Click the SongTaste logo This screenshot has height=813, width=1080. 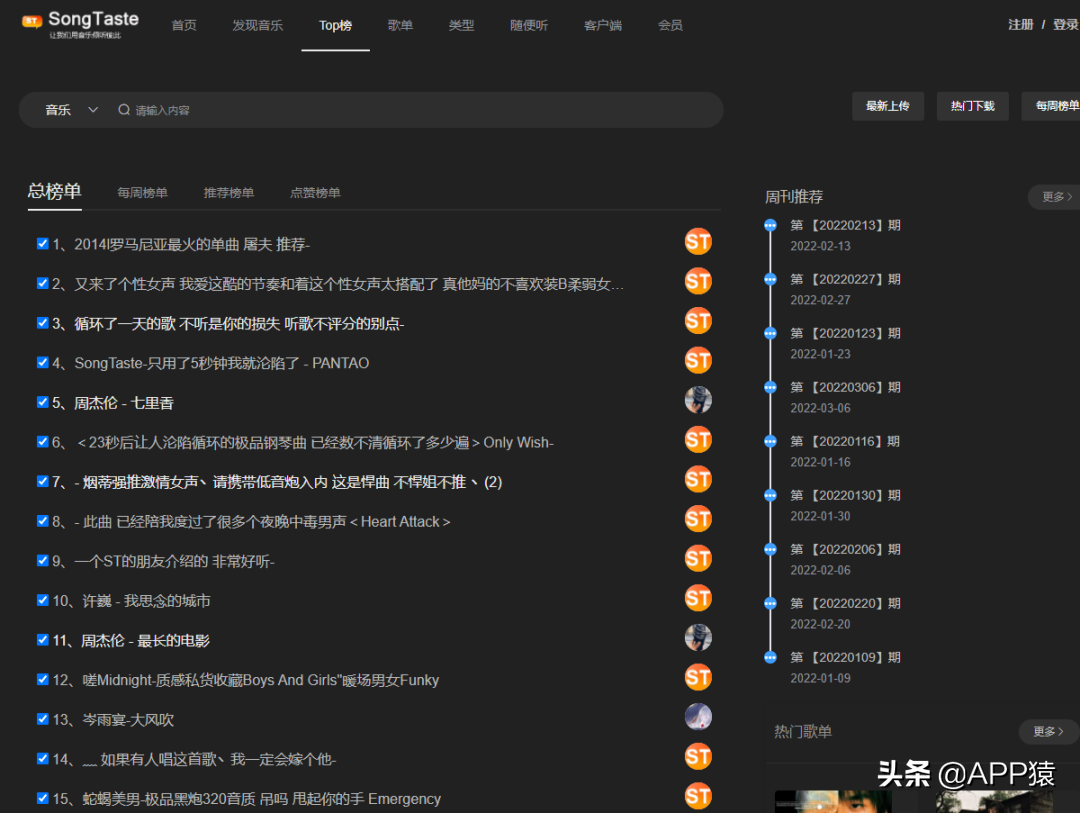(80, 24)
